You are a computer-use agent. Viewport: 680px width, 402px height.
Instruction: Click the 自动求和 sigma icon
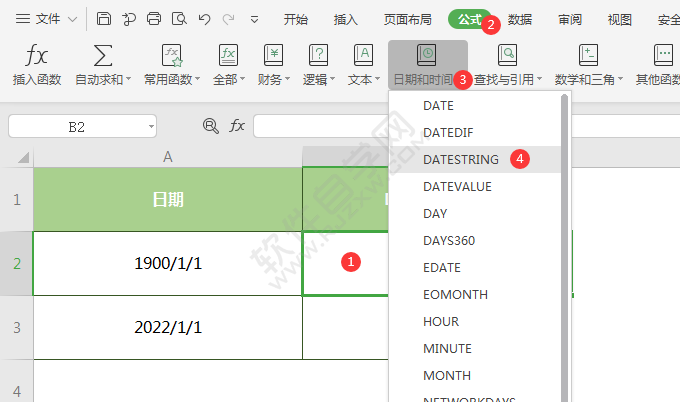click(x=103, y=56)
